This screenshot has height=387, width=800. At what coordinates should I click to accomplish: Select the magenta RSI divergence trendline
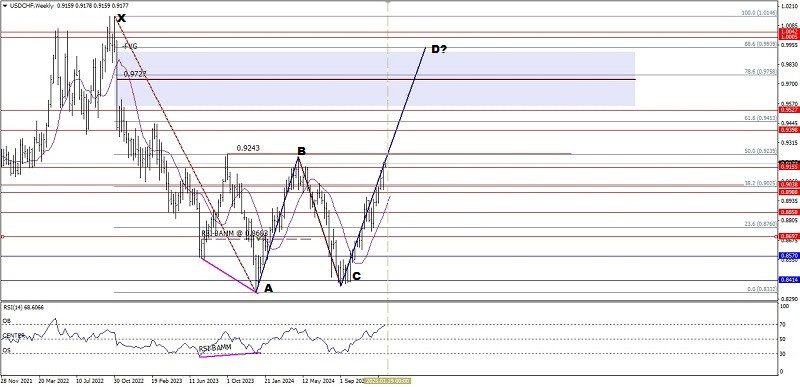pyautogui.click(x=230, y=354)
